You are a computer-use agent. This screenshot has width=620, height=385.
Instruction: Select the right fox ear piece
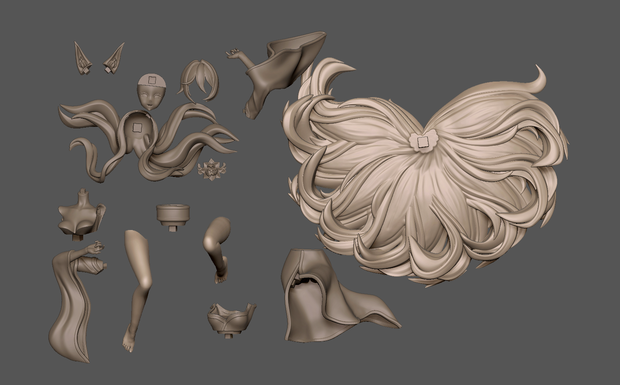114,58
